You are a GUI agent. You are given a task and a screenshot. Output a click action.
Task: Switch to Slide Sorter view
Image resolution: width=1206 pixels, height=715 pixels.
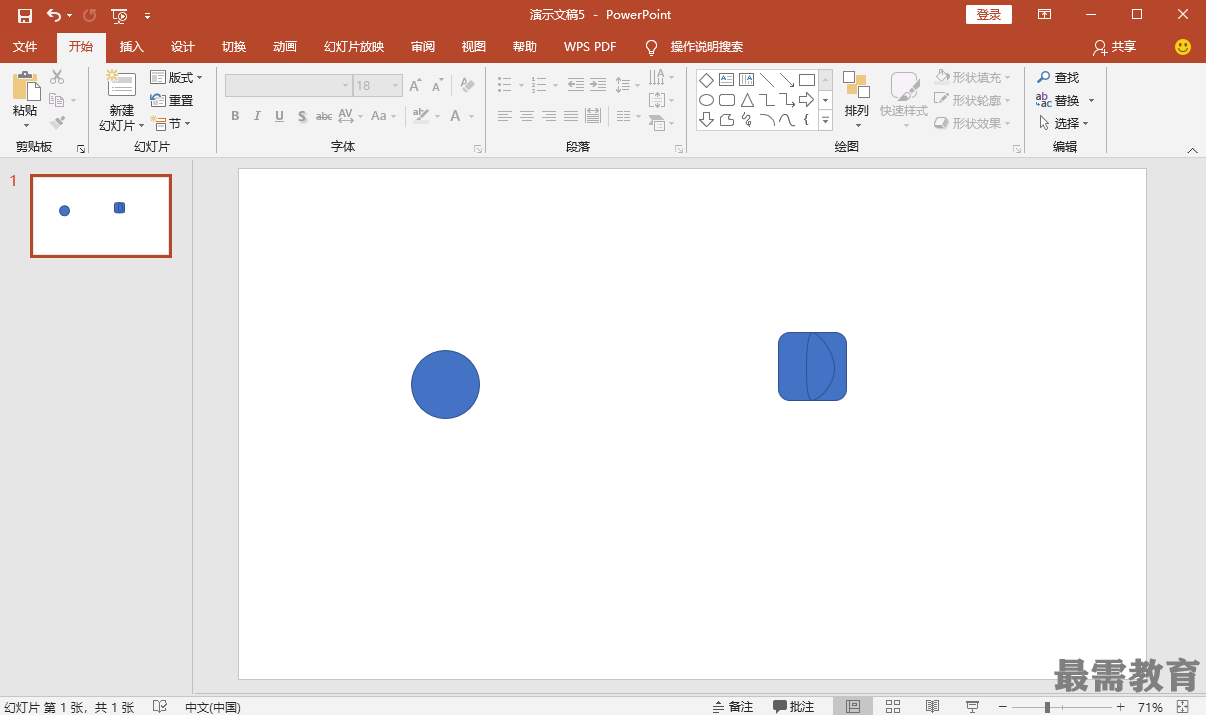(893, 706)
